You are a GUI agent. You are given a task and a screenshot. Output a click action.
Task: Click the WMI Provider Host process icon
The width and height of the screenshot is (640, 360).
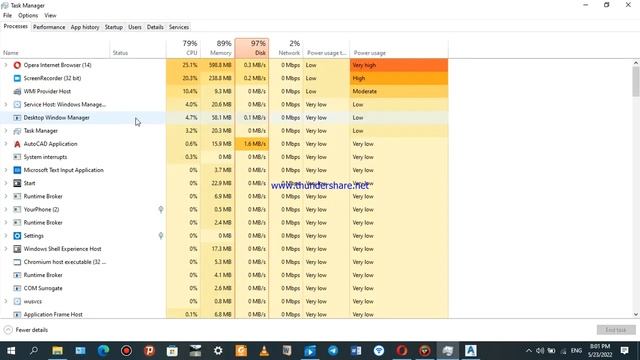pyautogui.click(x=17, y=91)
